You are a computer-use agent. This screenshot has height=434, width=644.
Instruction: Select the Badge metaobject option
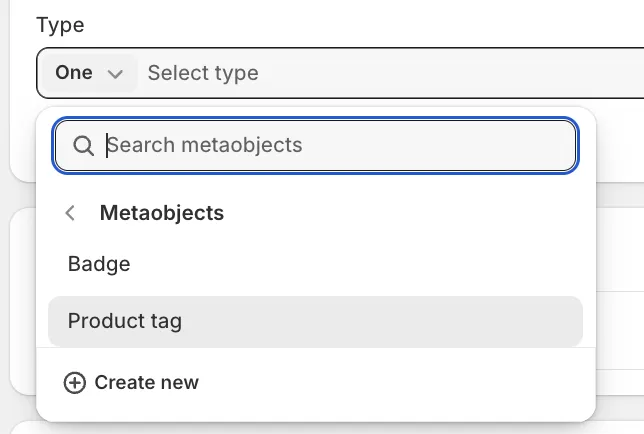(99, 264)
